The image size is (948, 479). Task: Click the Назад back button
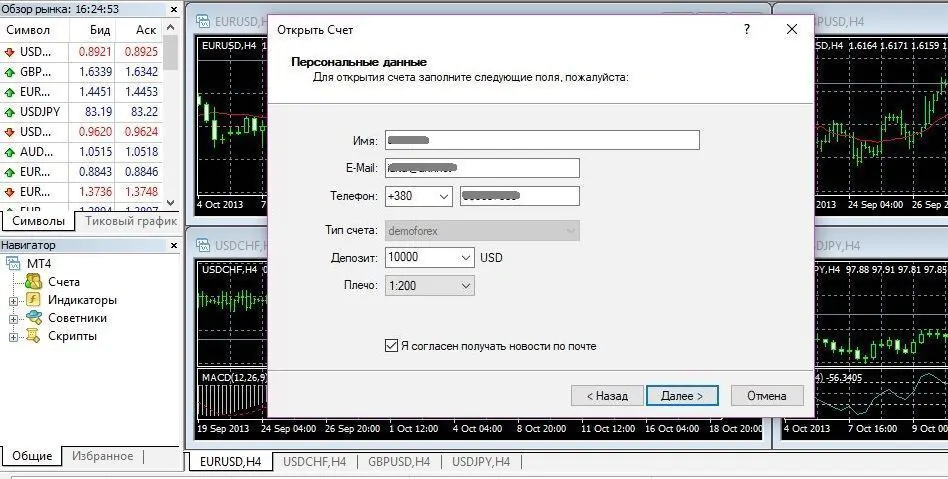pyautogui.click(x=607, y=396)
